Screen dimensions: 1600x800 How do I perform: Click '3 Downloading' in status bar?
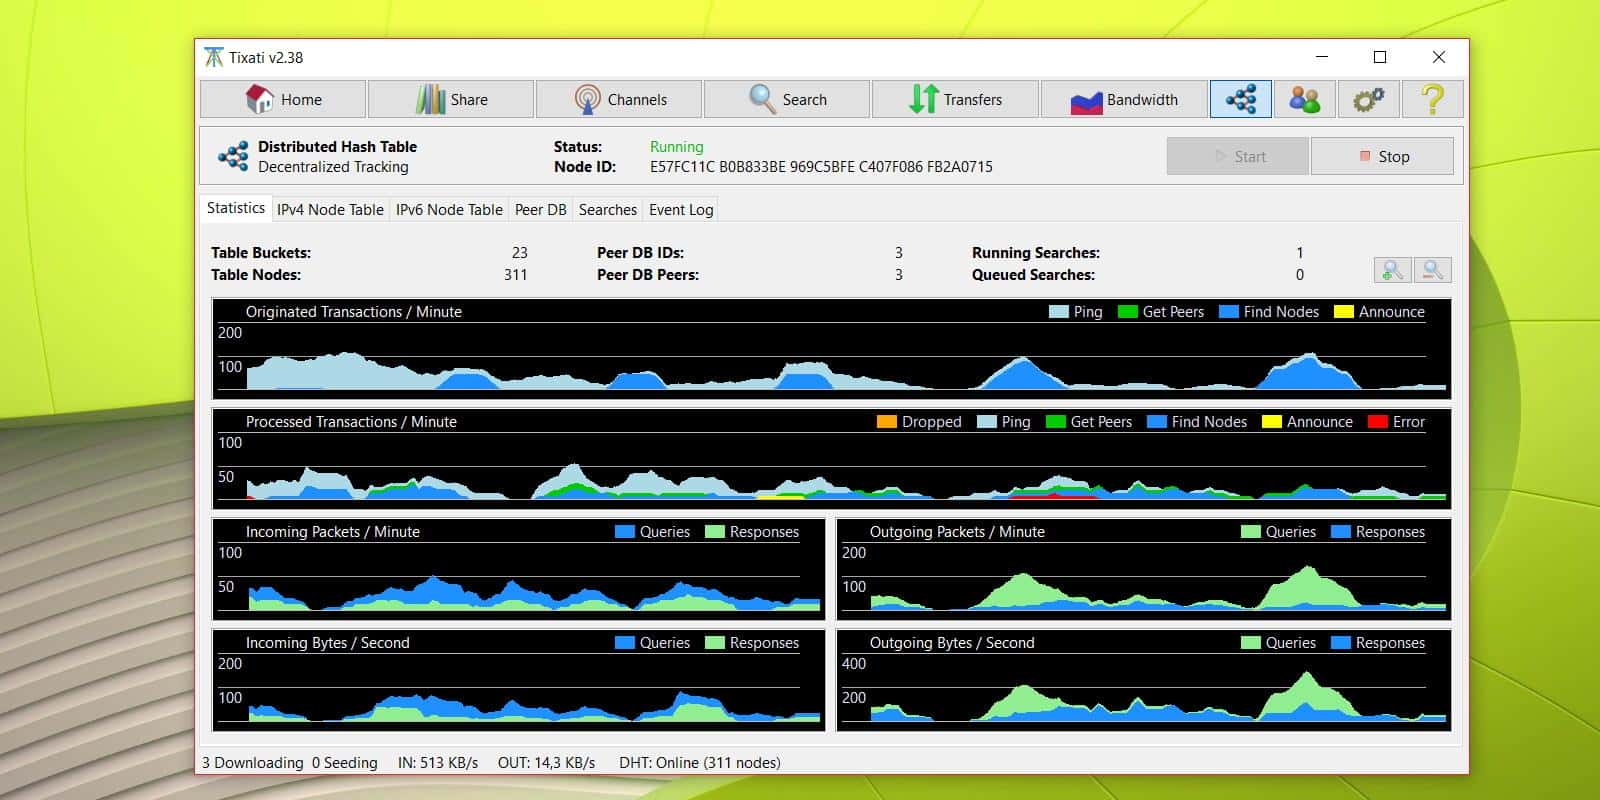[x=253, y=763]
